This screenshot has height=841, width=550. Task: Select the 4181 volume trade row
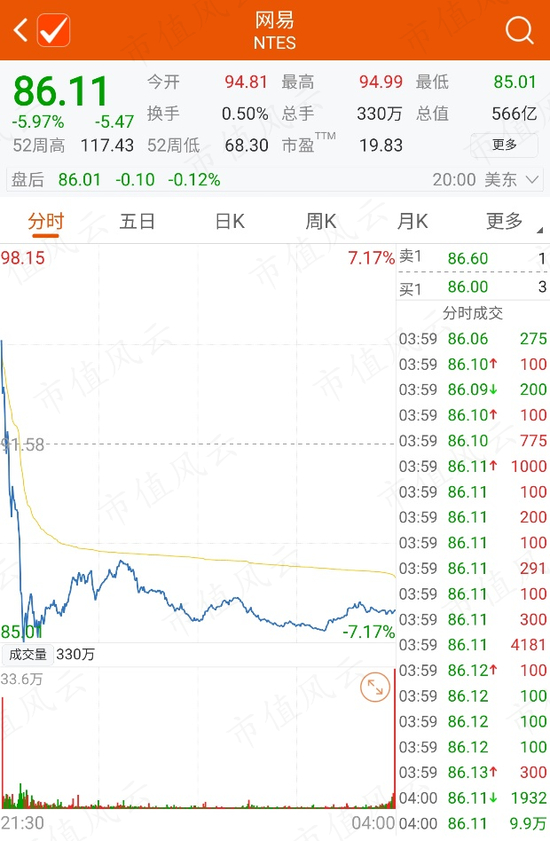click(473, 645)
